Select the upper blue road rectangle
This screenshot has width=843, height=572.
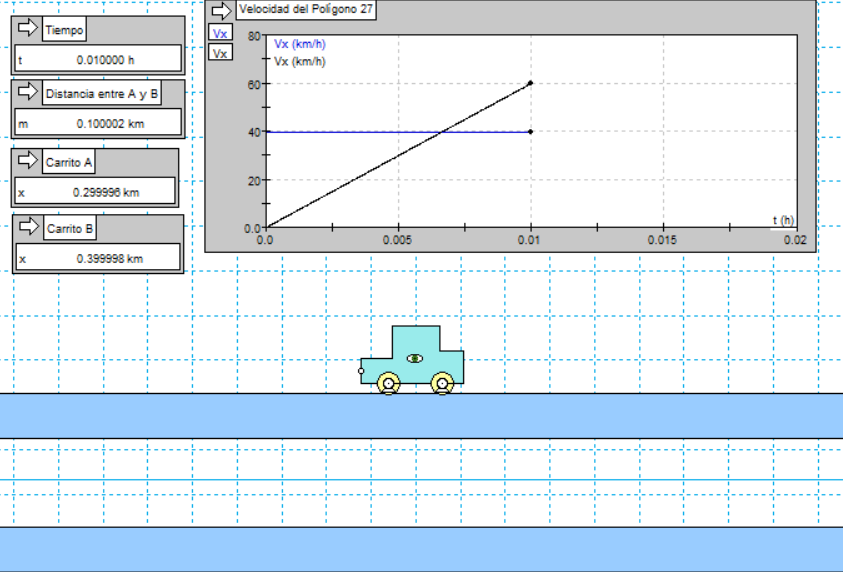[421, 416]
